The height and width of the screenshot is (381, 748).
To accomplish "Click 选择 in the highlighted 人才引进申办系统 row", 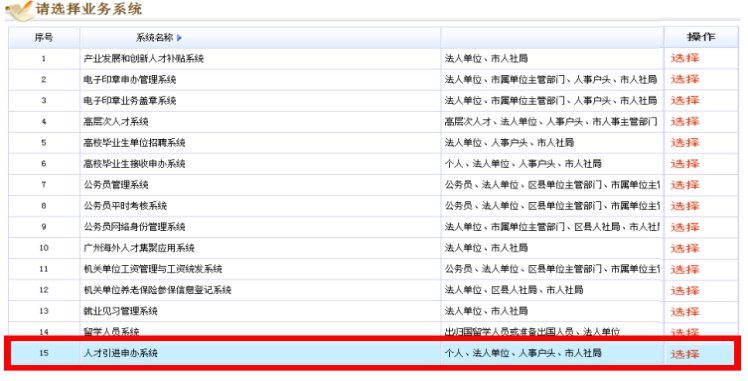I will pos(685,354).
